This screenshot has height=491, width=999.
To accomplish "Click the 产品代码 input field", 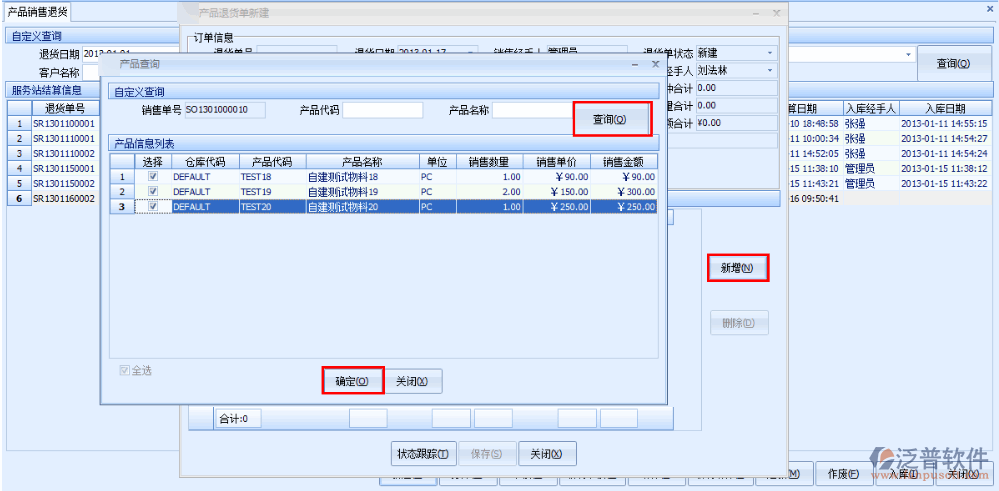I will (x=383, y=110).
